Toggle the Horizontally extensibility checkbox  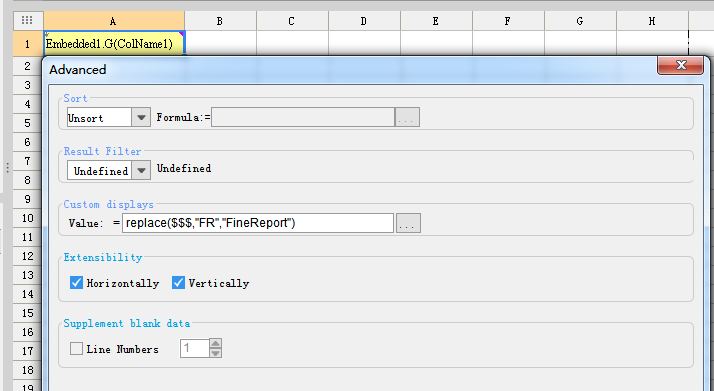(76, 283)
